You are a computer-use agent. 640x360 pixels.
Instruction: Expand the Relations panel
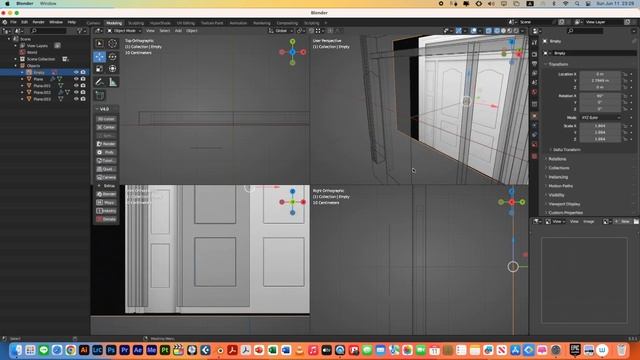pyautogui.click(x=556, y=159)
